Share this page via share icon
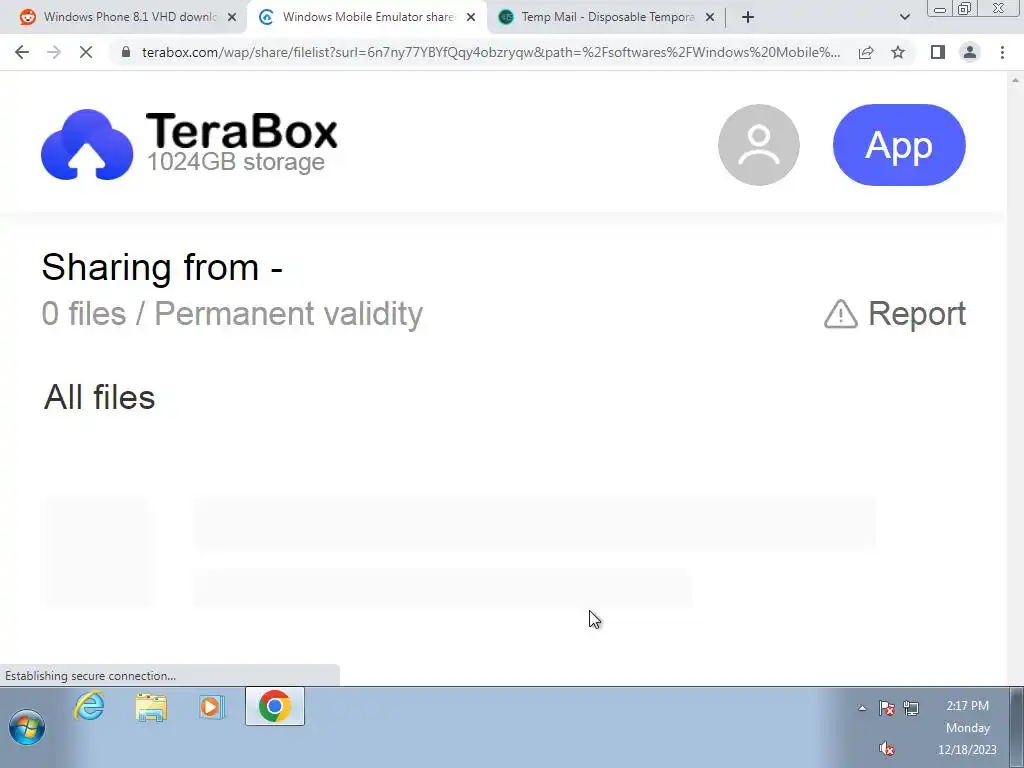 (866, 52)
